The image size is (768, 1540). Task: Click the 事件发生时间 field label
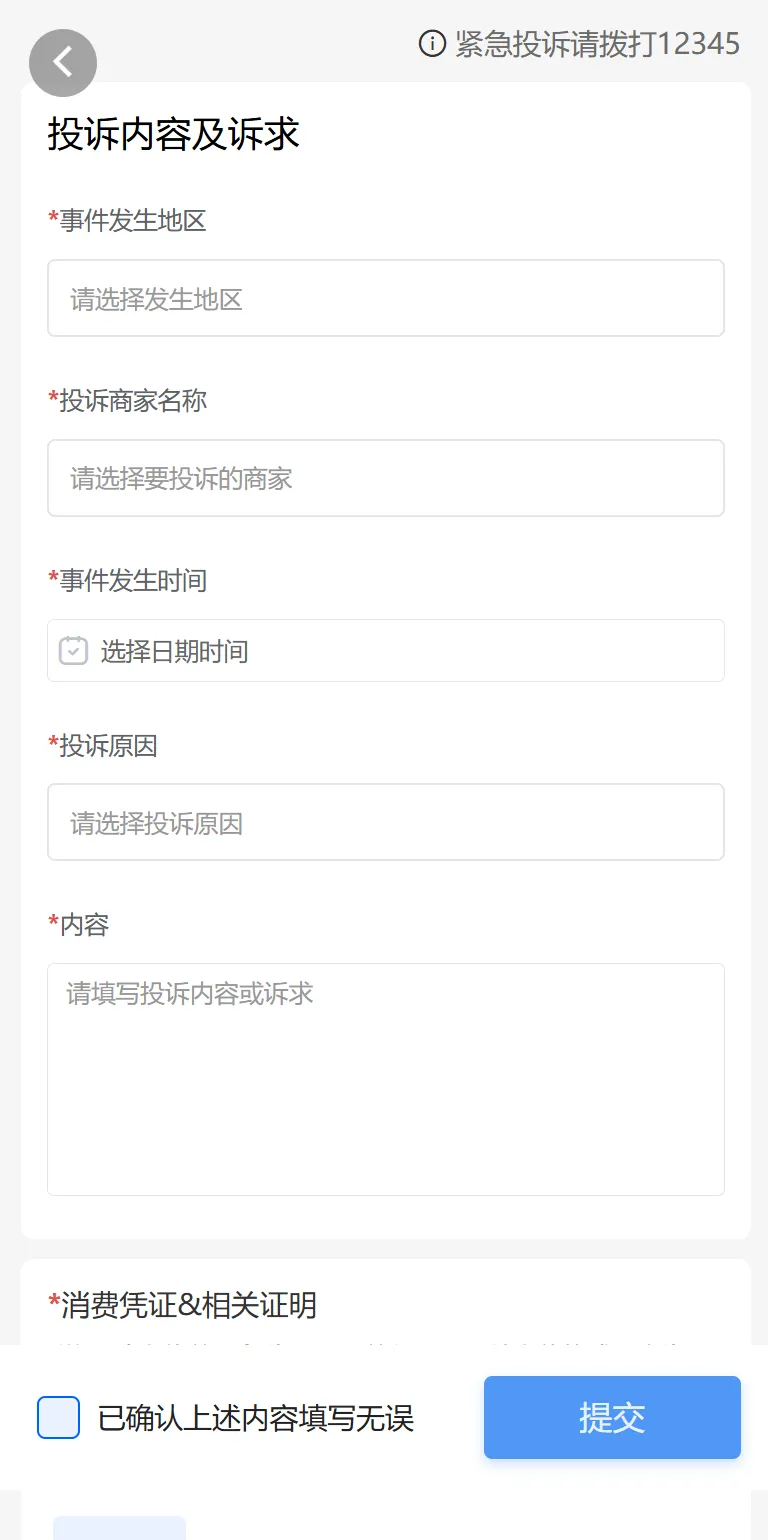132,581
